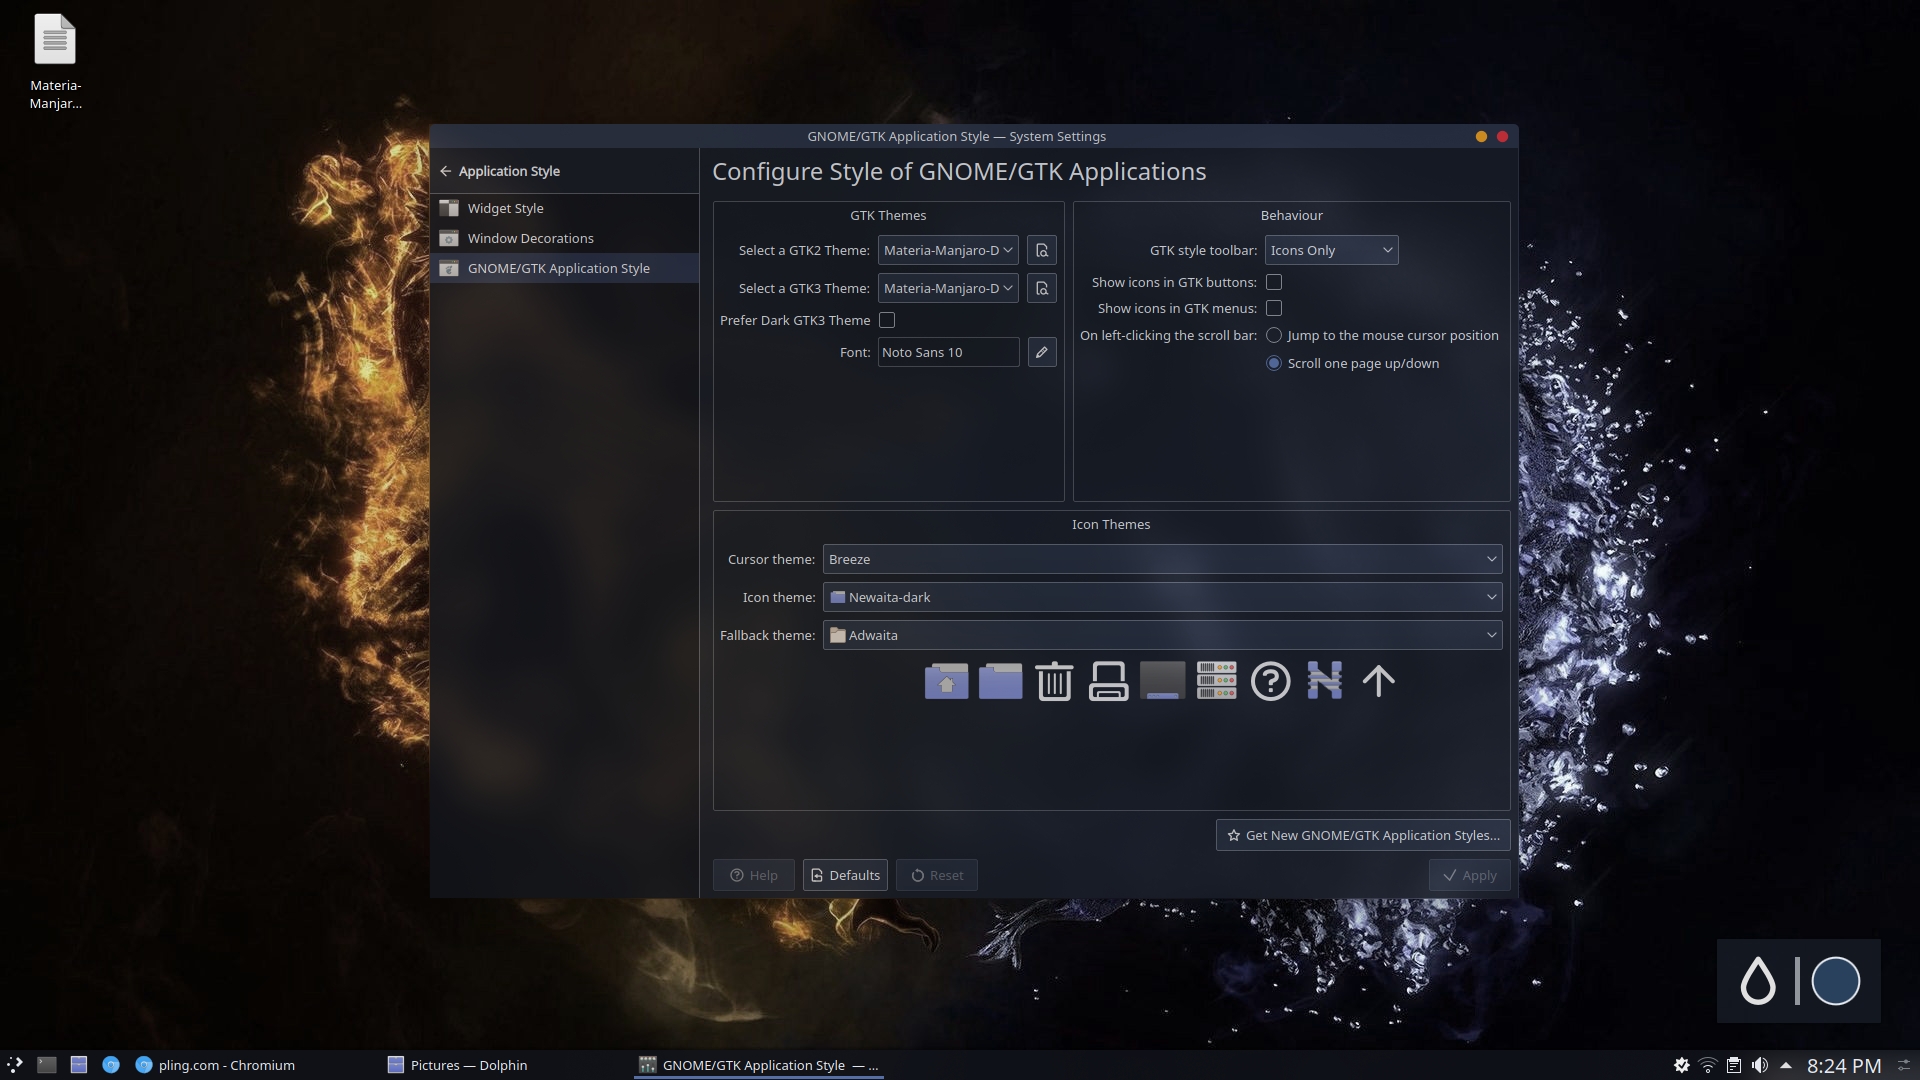Select Window Decorations in sidebar
The height and width of the screenshot is (1080, 1920).
click(x=565, y=238)
